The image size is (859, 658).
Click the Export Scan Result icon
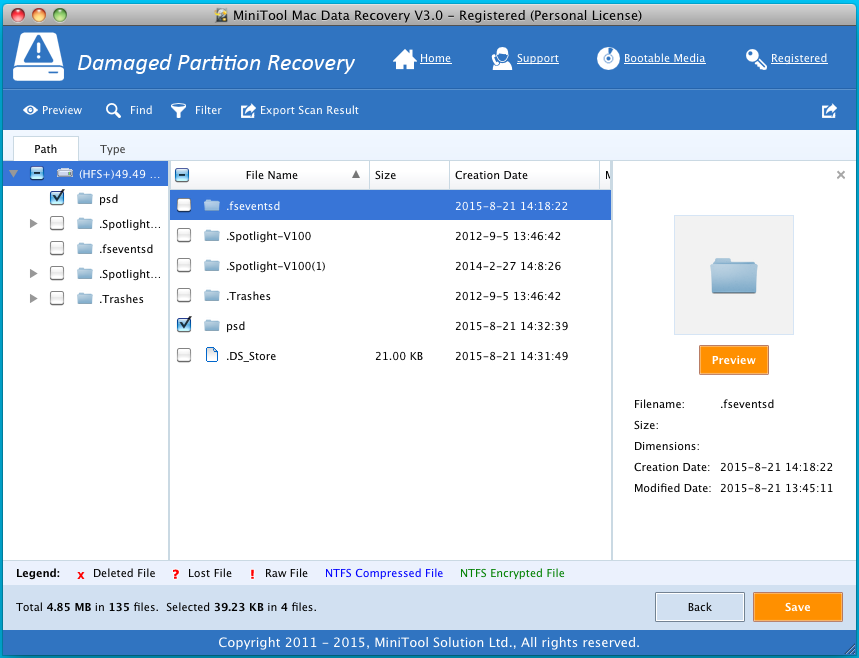(x=248, y=111)
